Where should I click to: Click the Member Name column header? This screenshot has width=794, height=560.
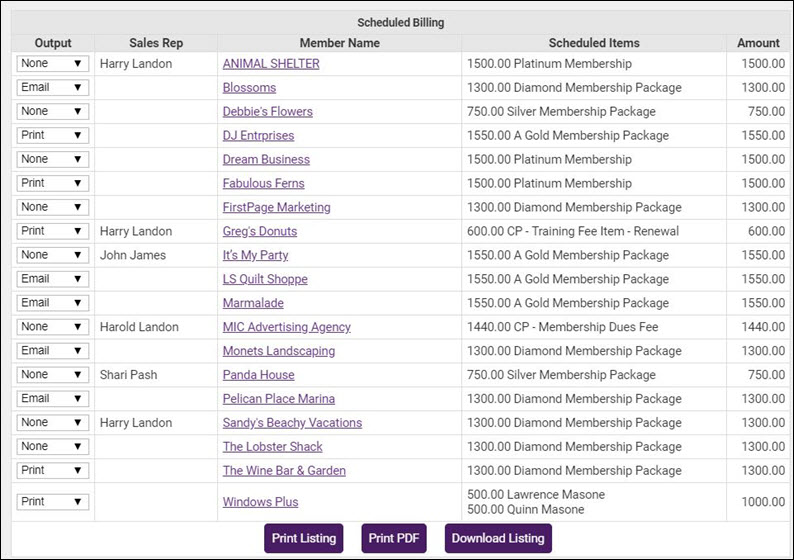340,43
